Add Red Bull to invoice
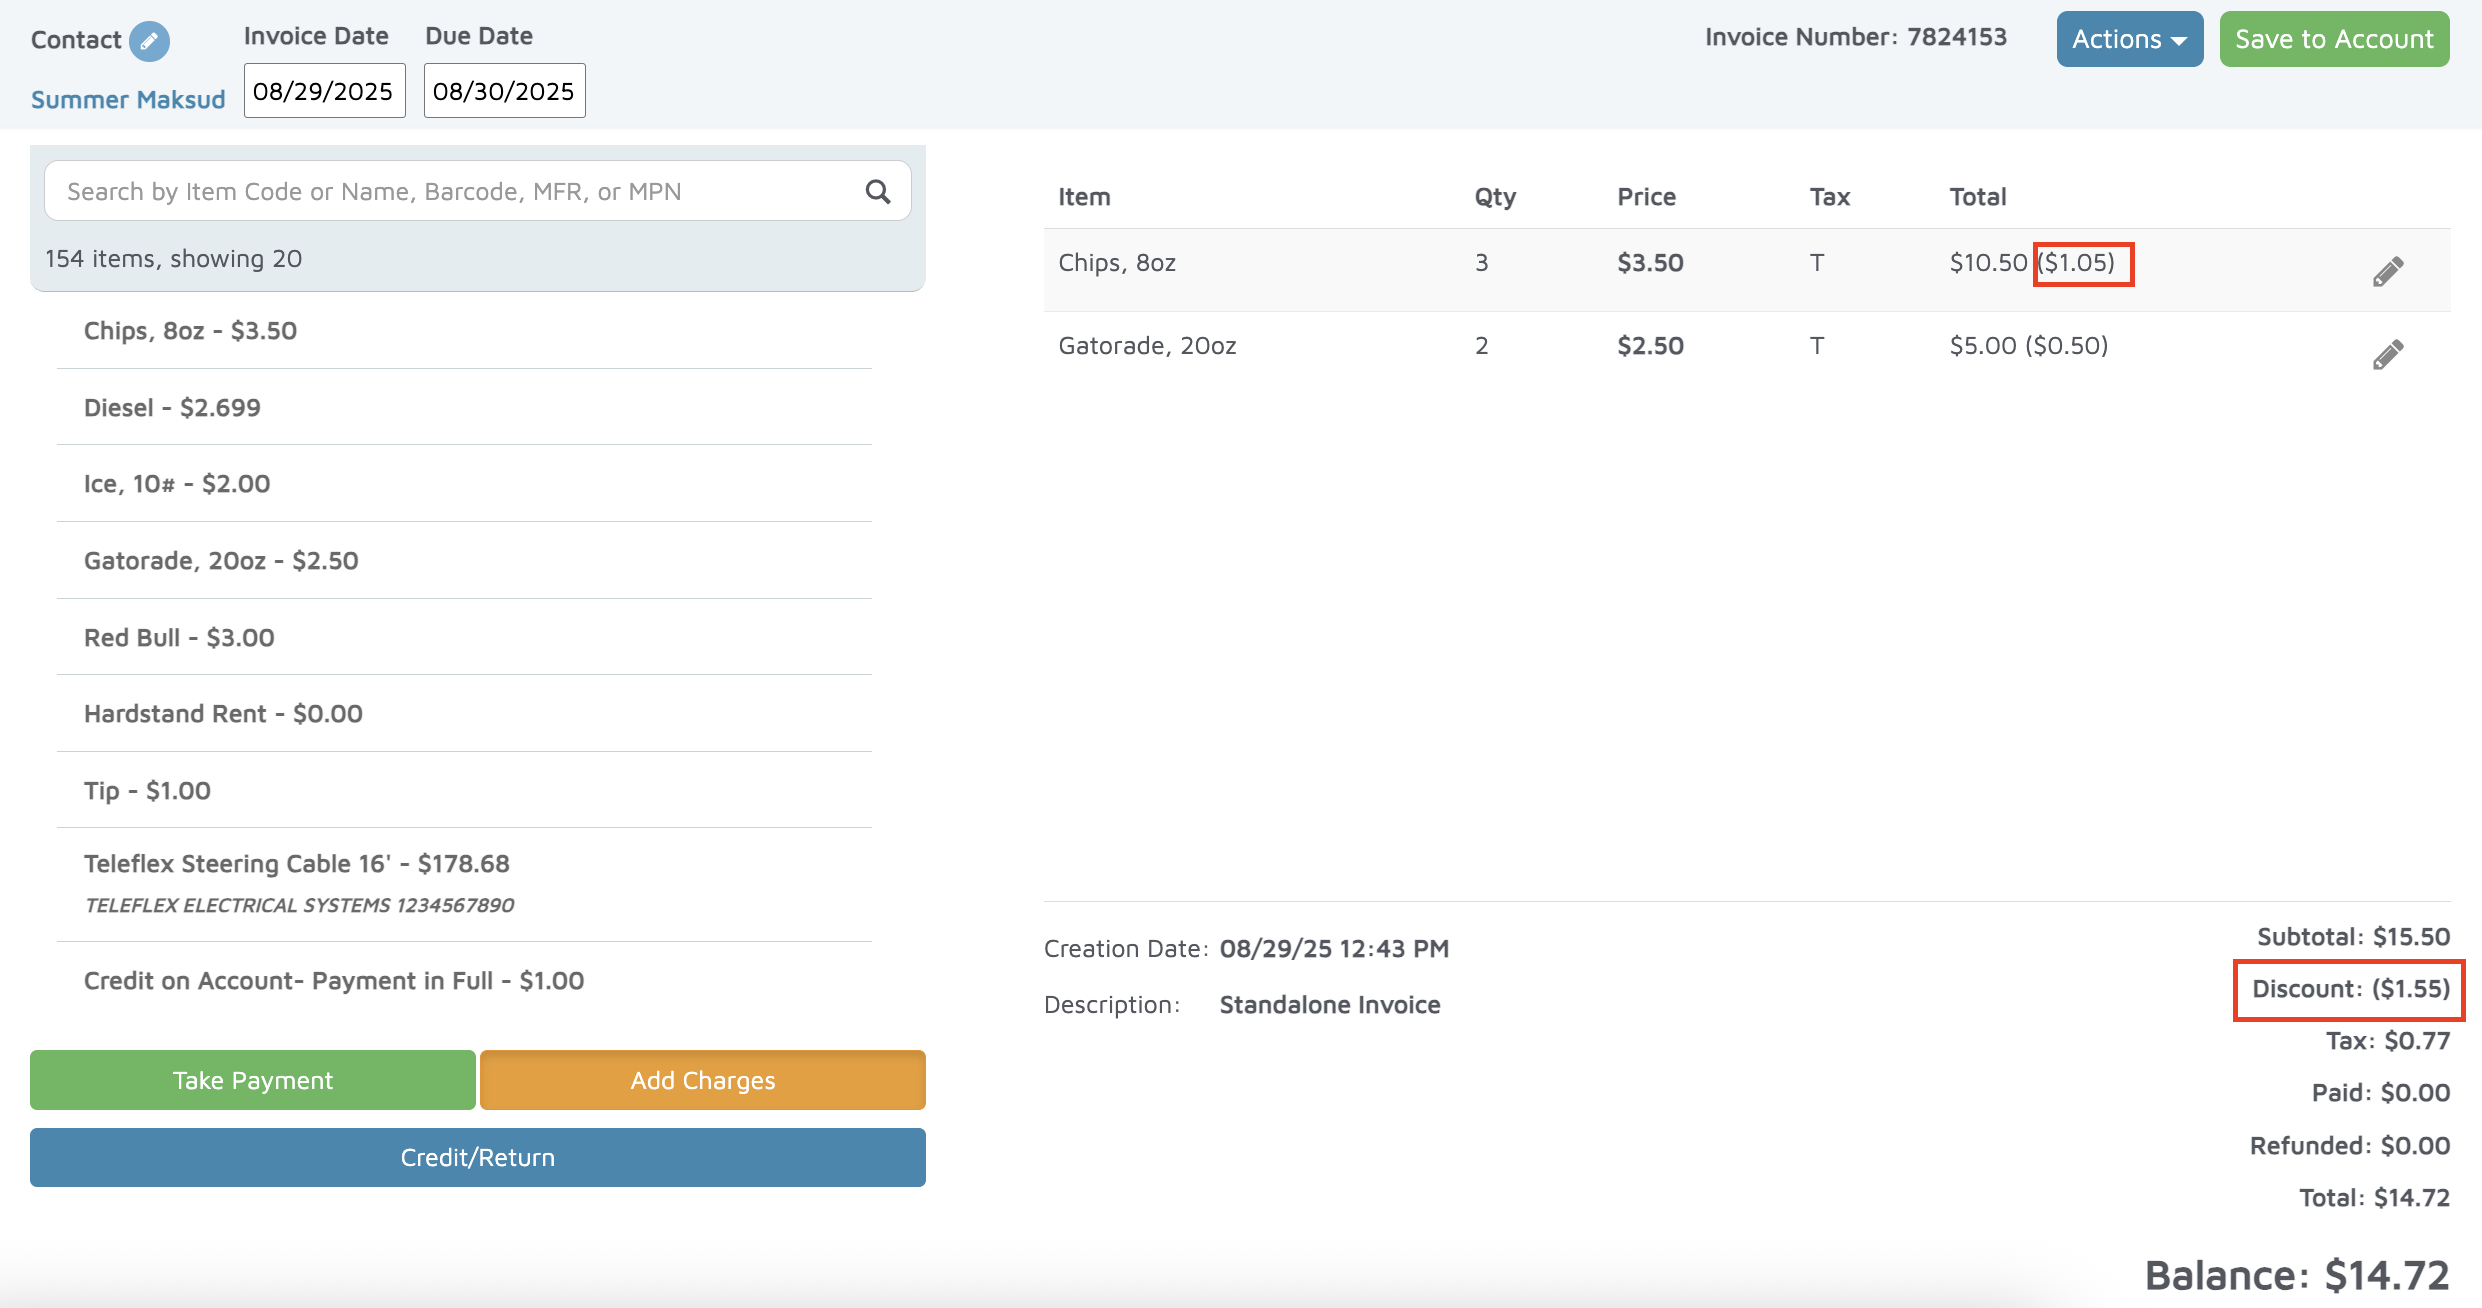 pyautogui.click(x=179, y=638)
